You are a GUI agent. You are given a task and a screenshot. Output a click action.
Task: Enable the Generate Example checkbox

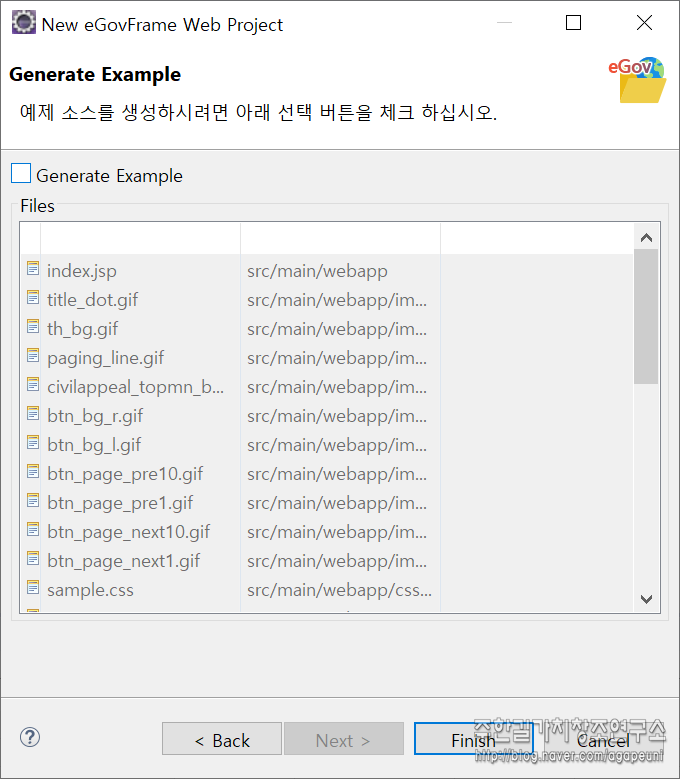pos(21,173)
